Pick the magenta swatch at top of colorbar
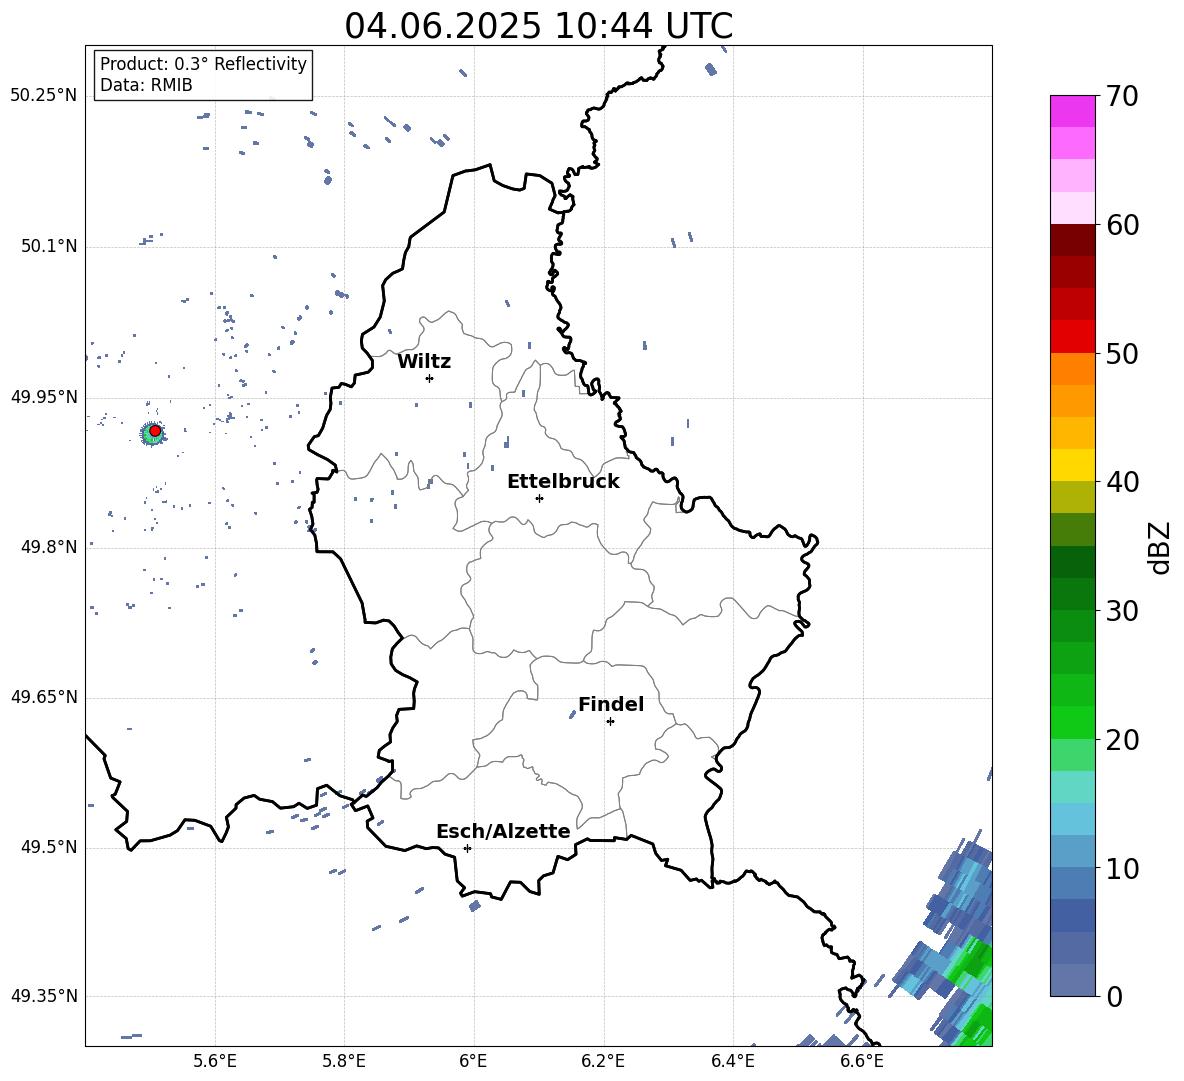1184x1081 pixels. point(1072,111)
